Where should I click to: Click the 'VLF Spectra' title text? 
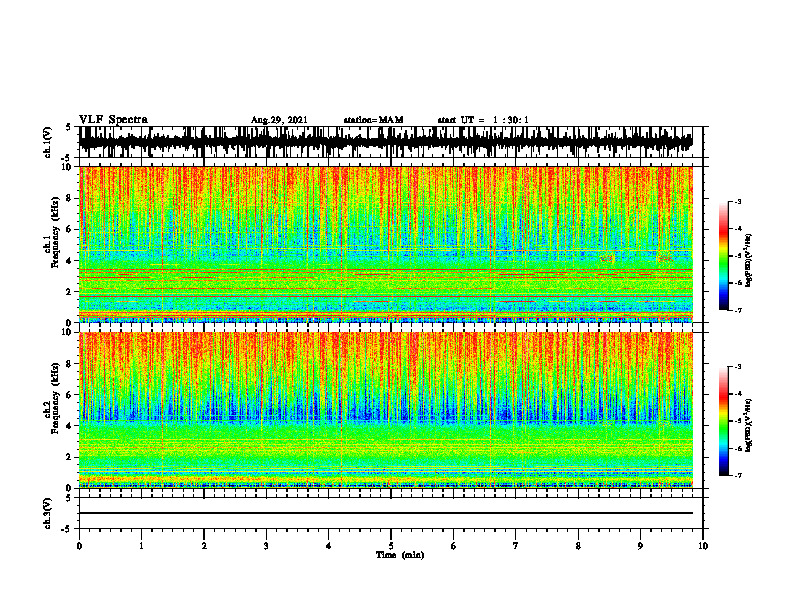click(x=113, y=120)
